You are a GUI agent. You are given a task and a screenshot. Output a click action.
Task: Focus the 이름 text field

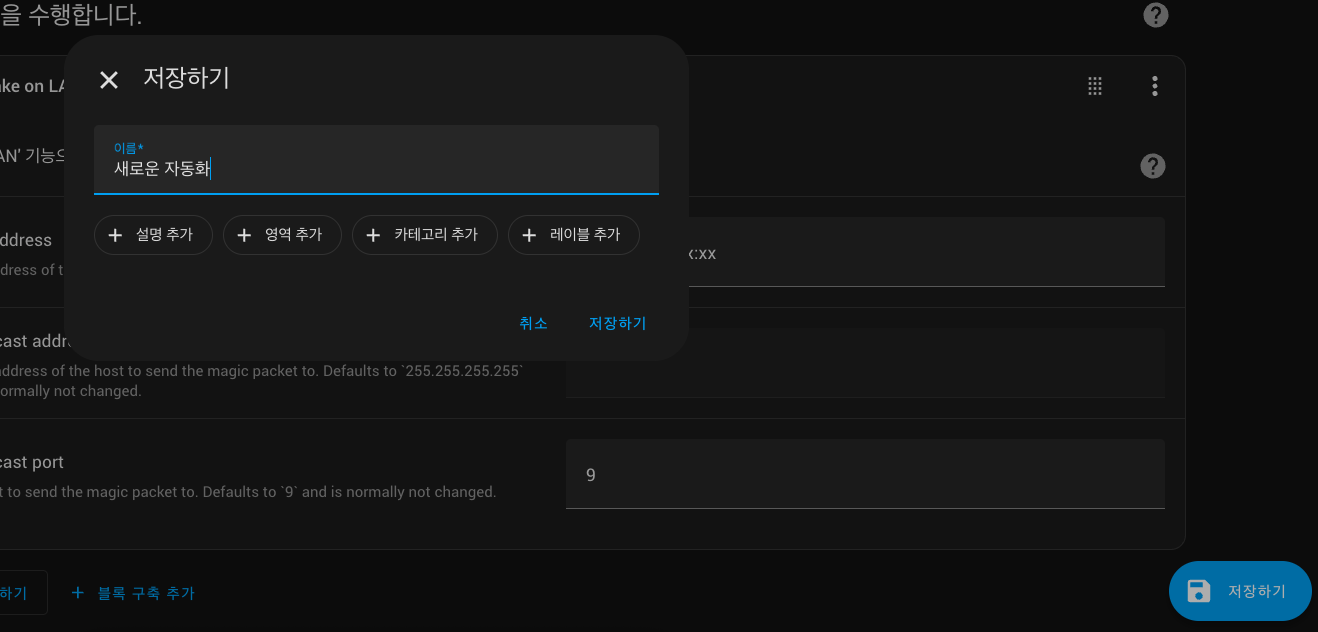coord(376,167)
